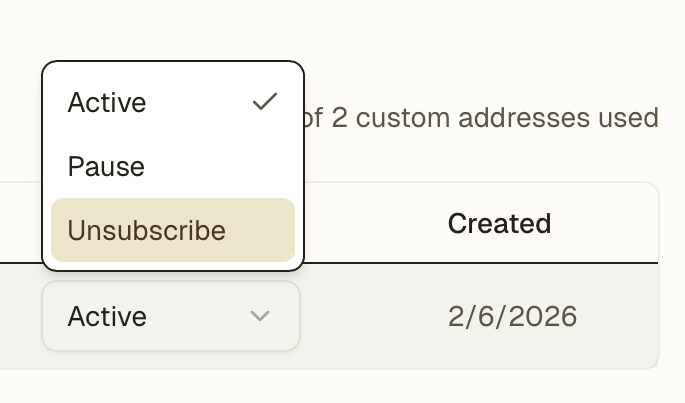
Task: Click the "Pause" text in the popup
Action: [106, 166]
